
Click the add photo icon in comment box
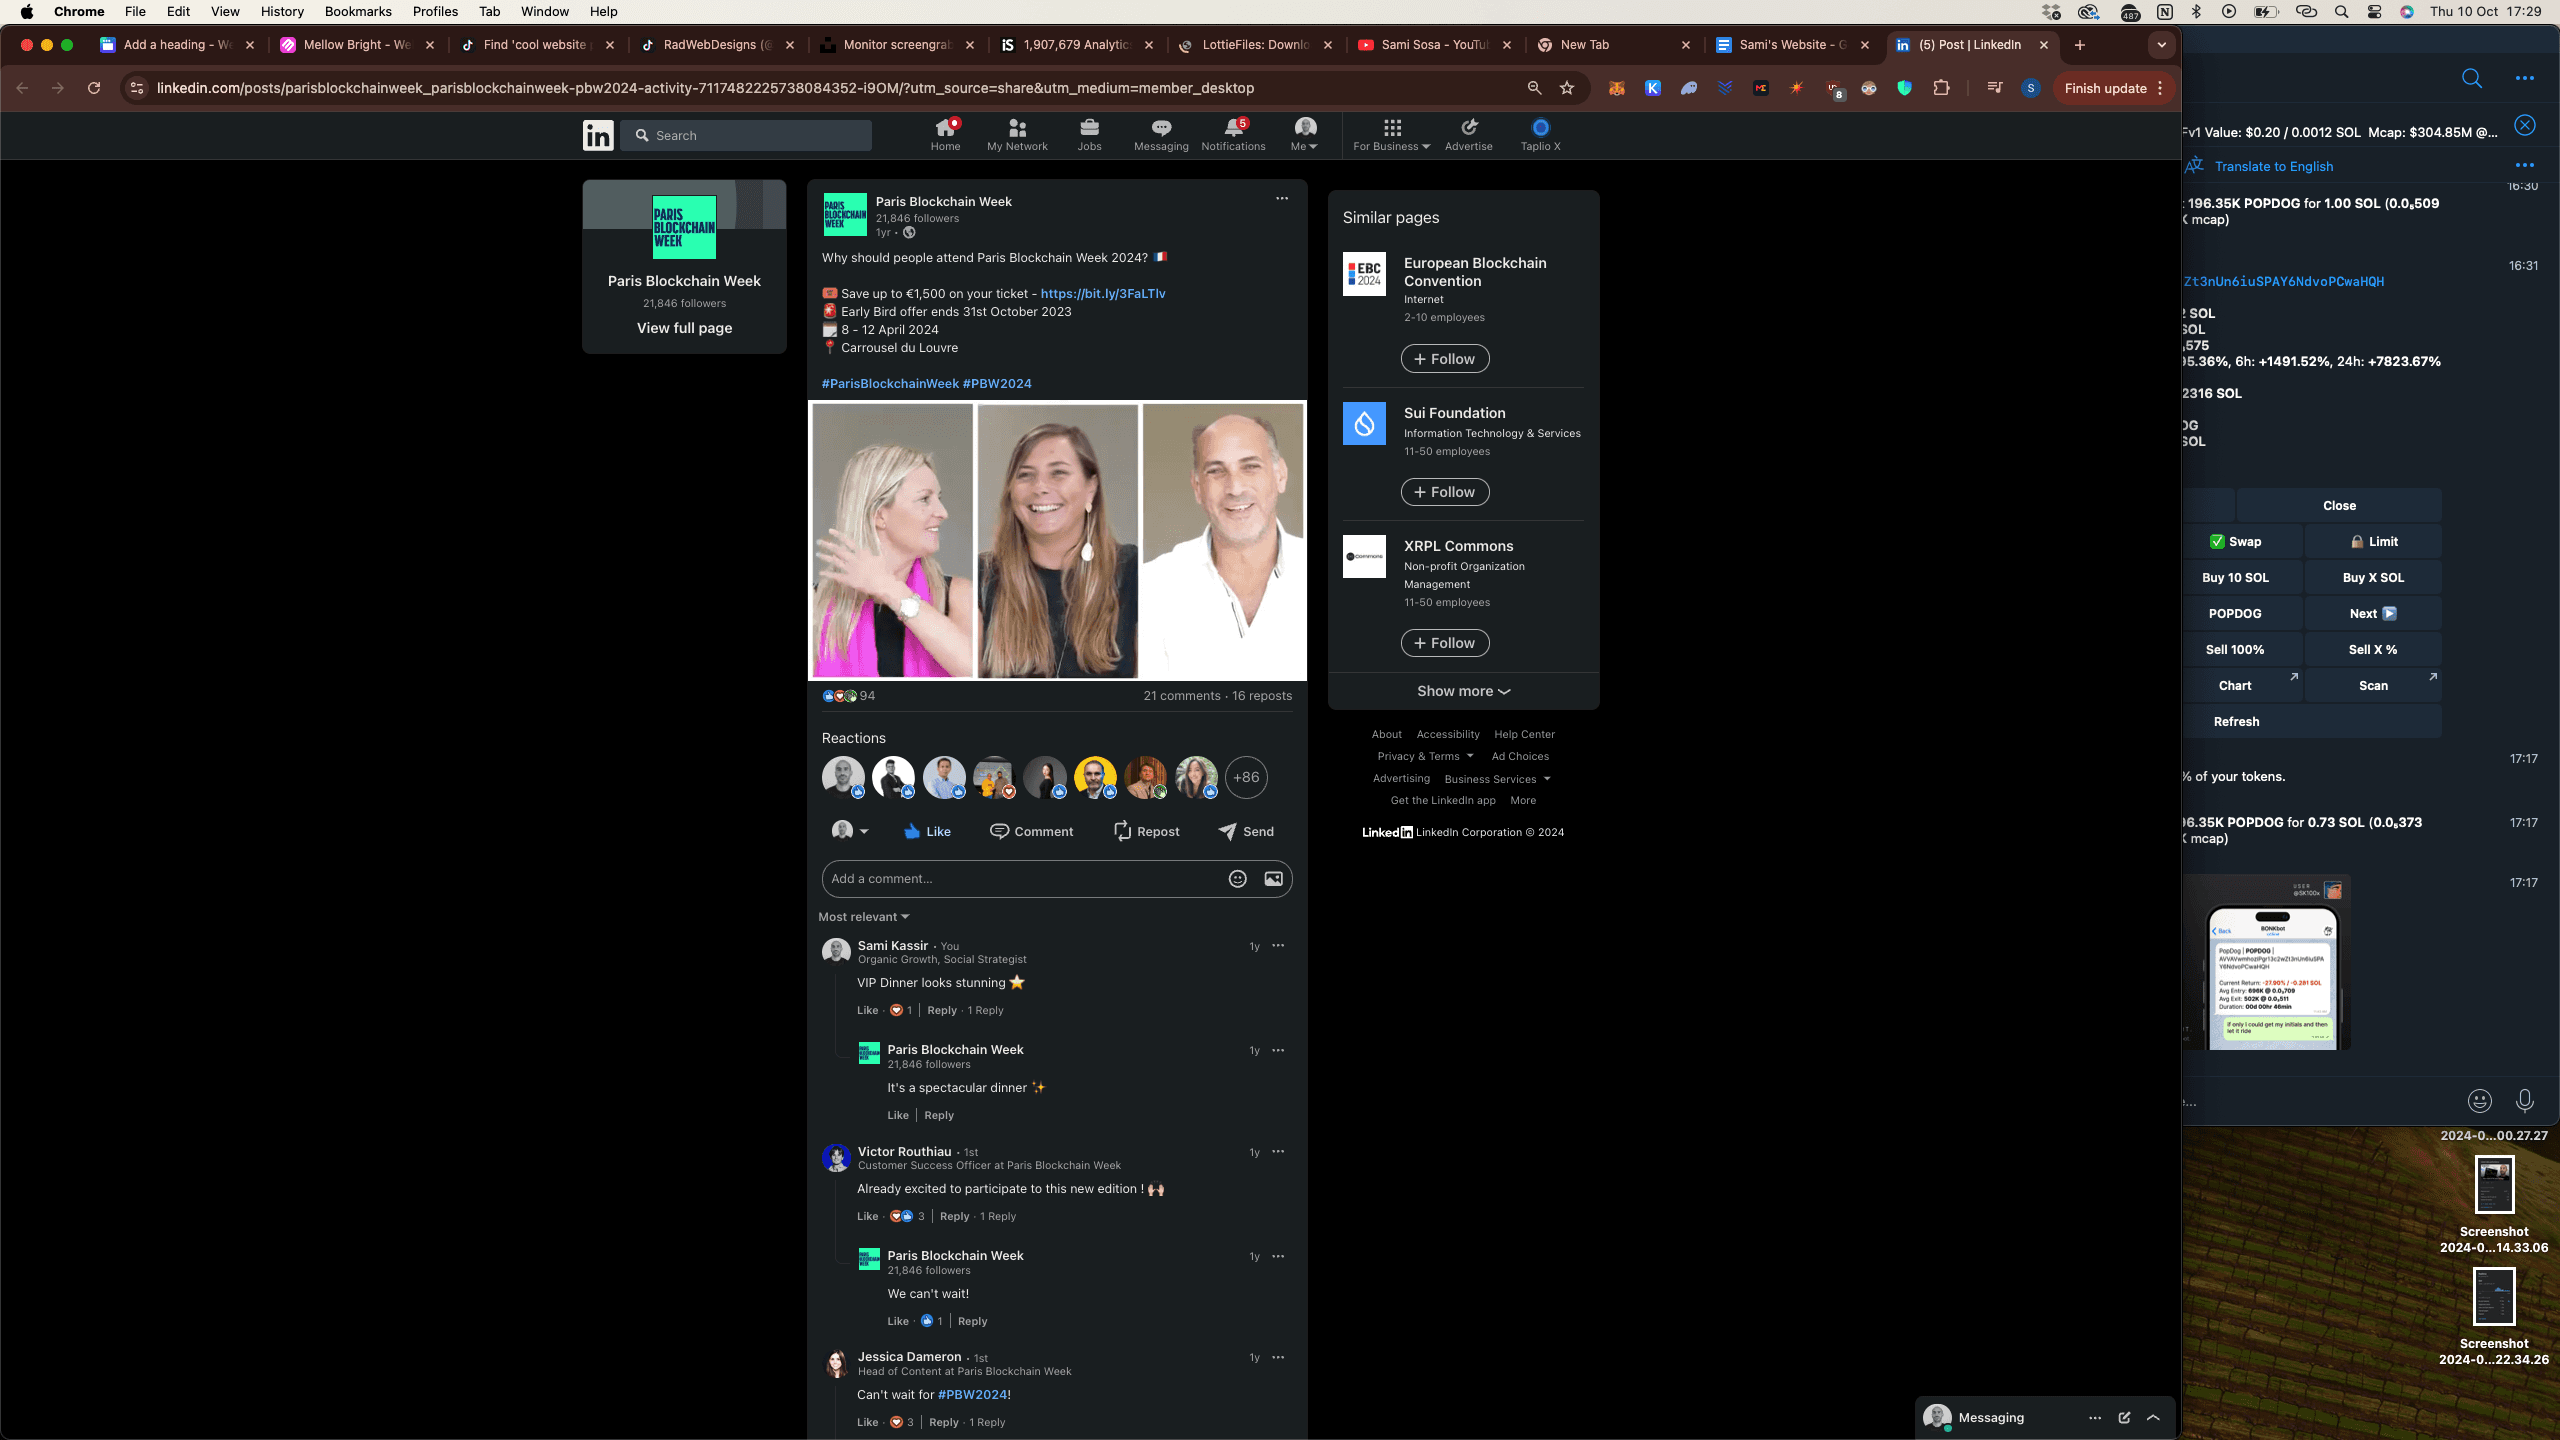pos(1273,879)
